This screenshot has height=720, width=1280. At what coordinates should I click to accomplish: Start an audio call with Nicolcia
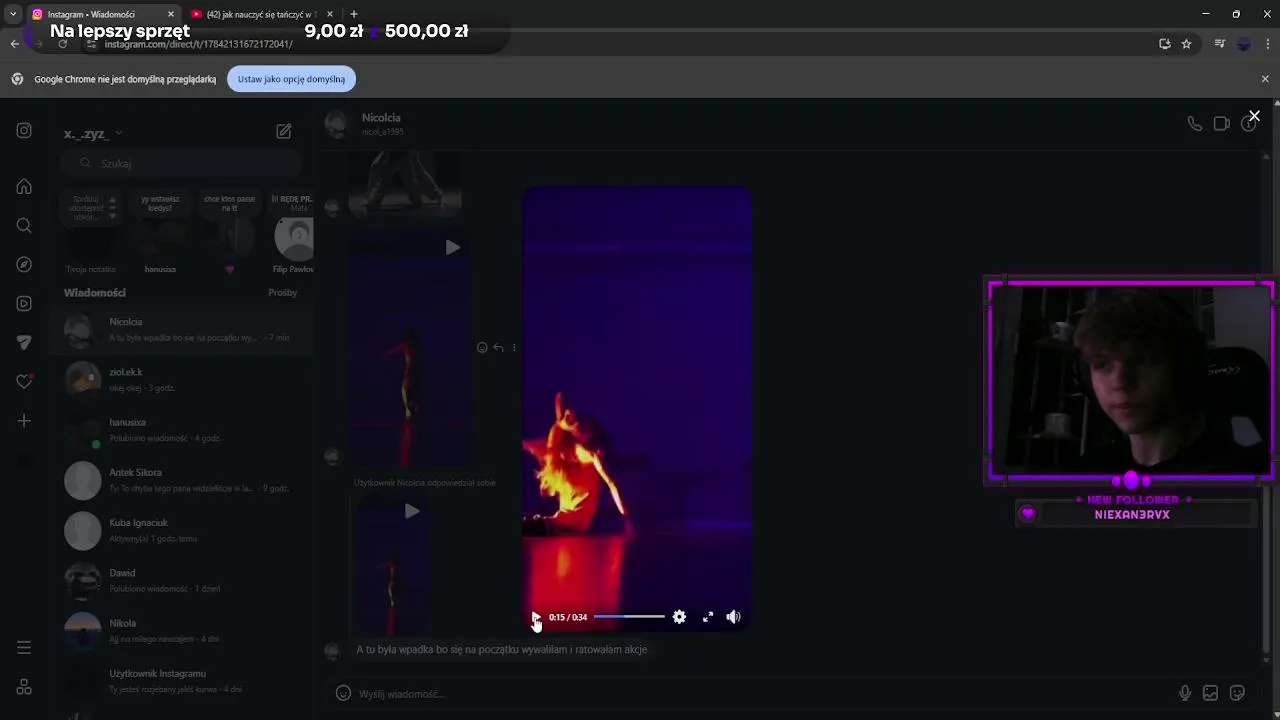(x=1194, y=124)
